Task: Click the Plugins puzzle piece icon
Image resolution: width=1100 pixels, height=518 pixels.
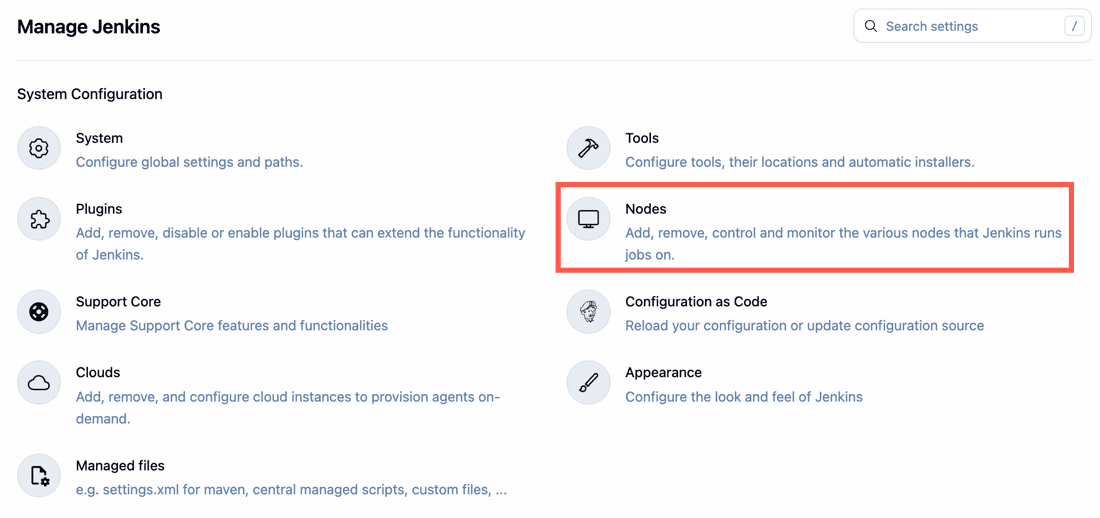Action: point(39,219)
